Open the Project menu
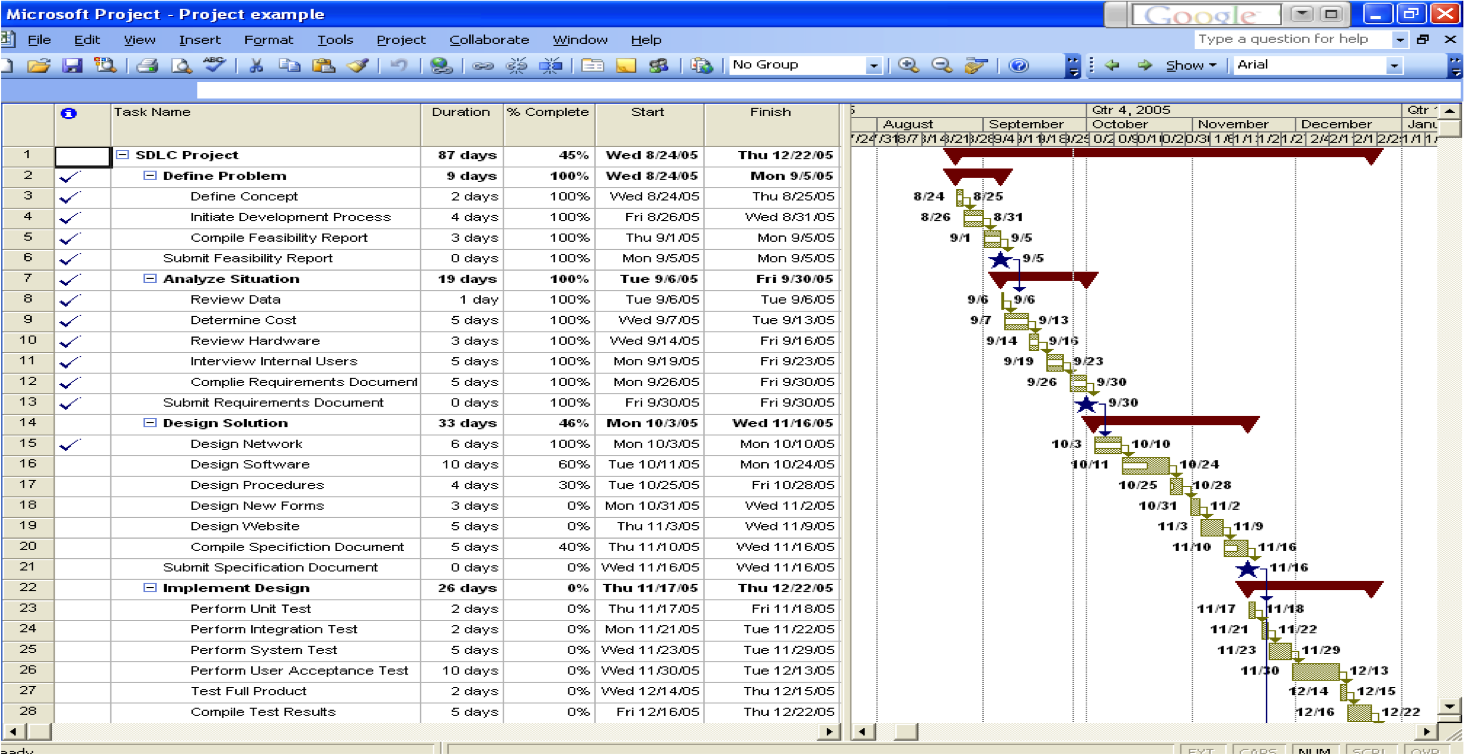 401,40
